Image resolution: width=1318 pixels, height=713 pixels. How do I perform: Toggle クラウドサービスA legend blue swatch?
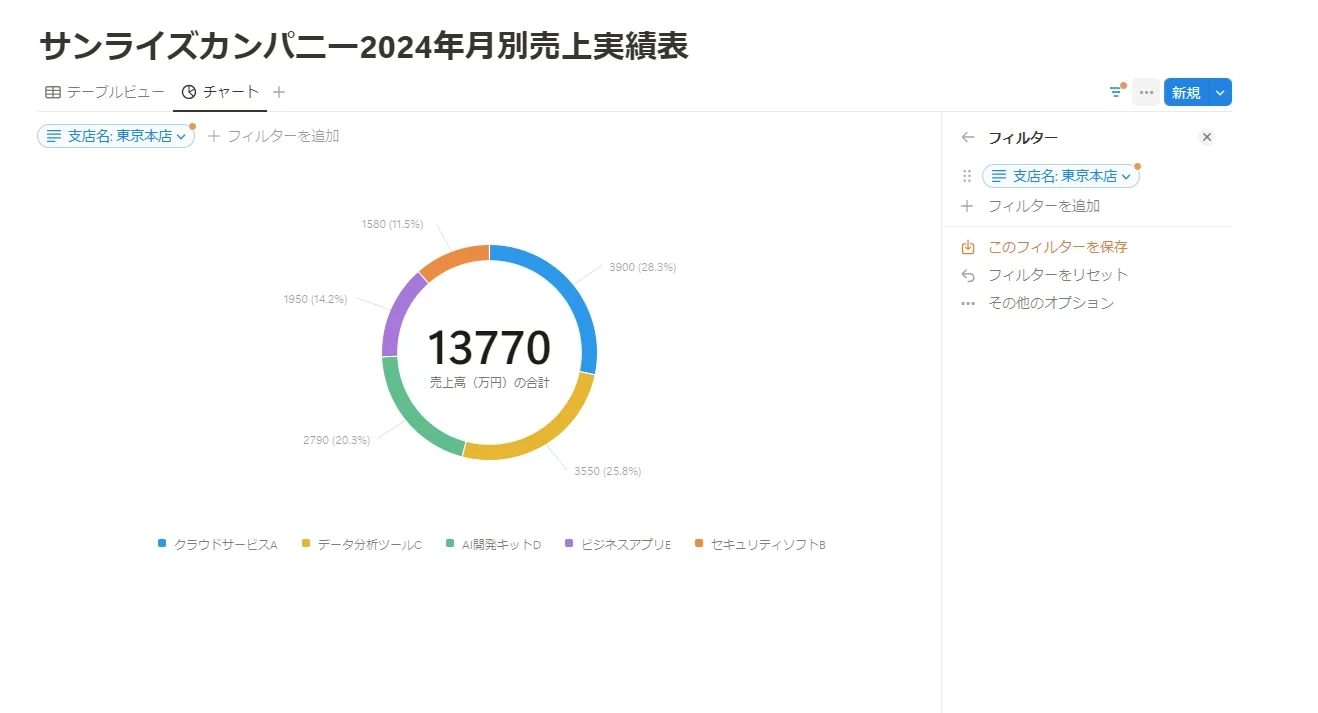coord(162,543)
